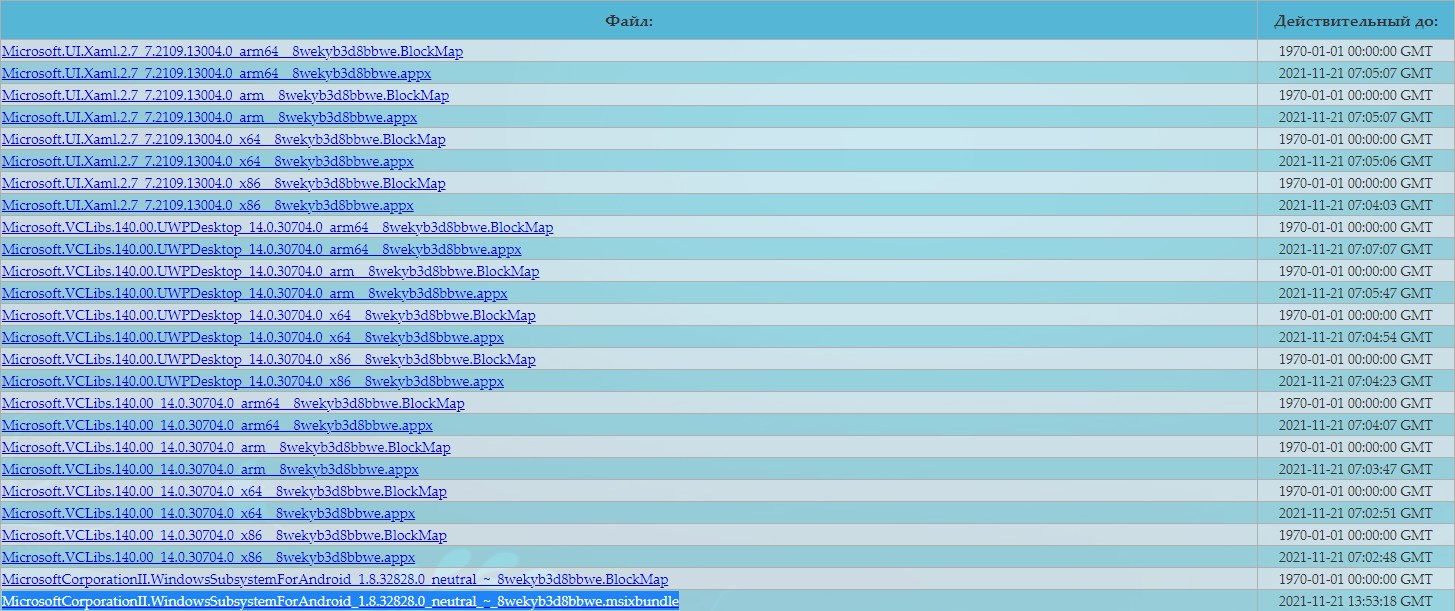Open WindowsSubsystemForAndroid BlockMap link
This screenshot has height=611, width=1455.
click(x=335, y=579)
